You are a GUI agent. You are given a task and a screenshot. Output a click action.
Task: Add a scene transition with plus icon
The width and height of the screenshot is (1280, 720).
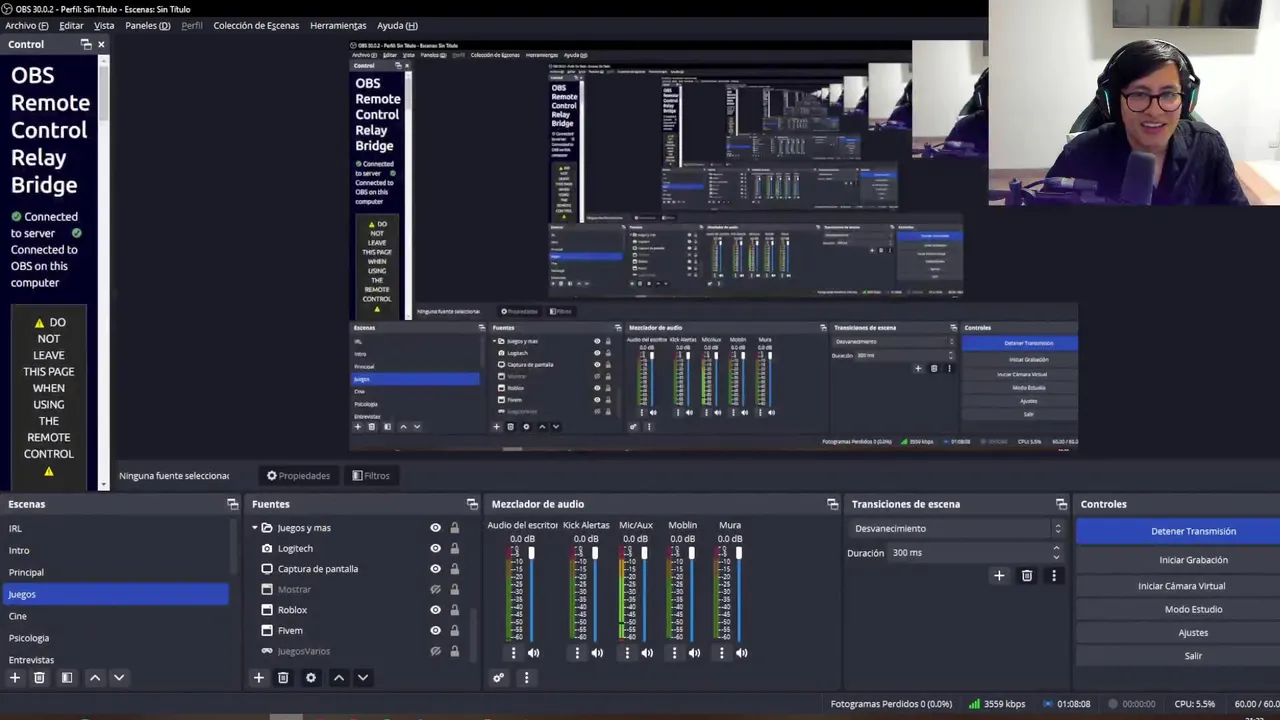(x=999, y=576)
